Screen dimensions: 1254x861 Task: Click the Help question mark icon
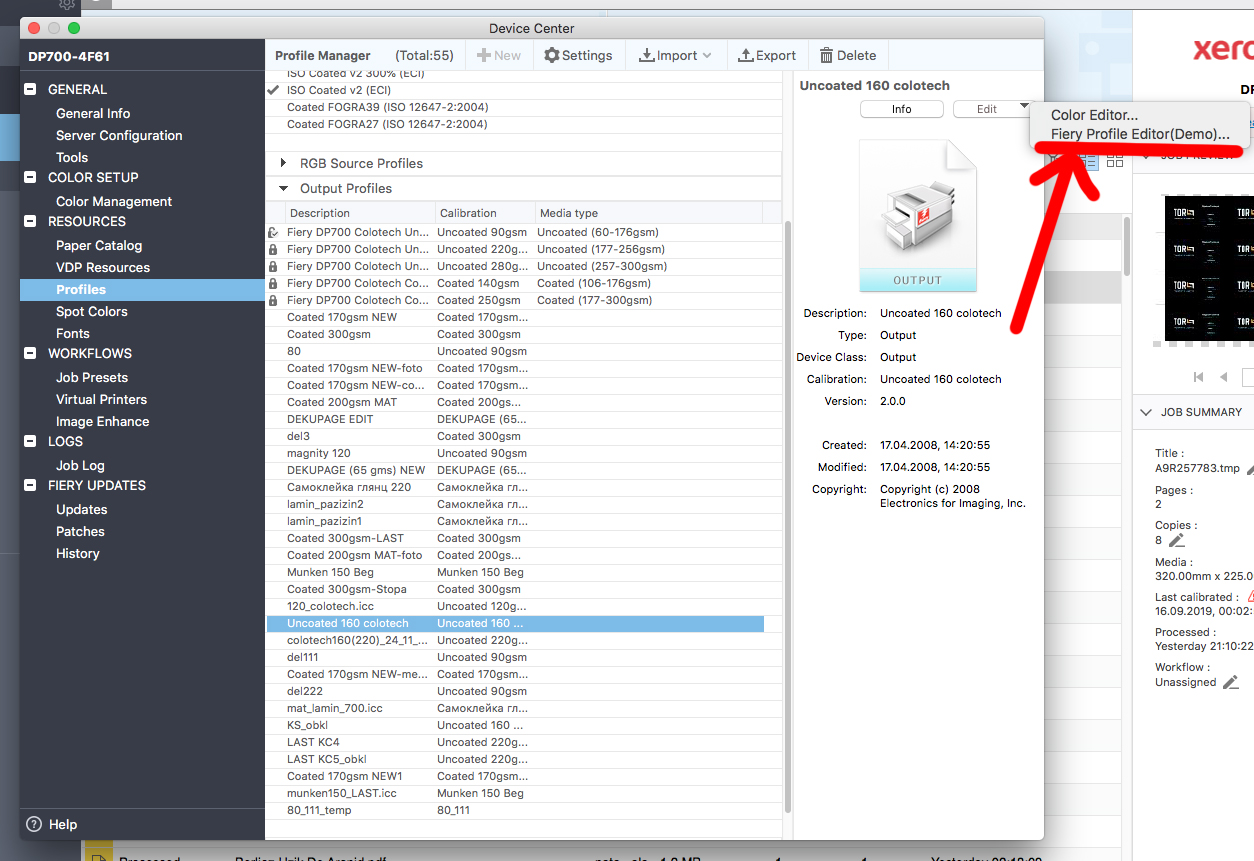click(x=34, y=824)
